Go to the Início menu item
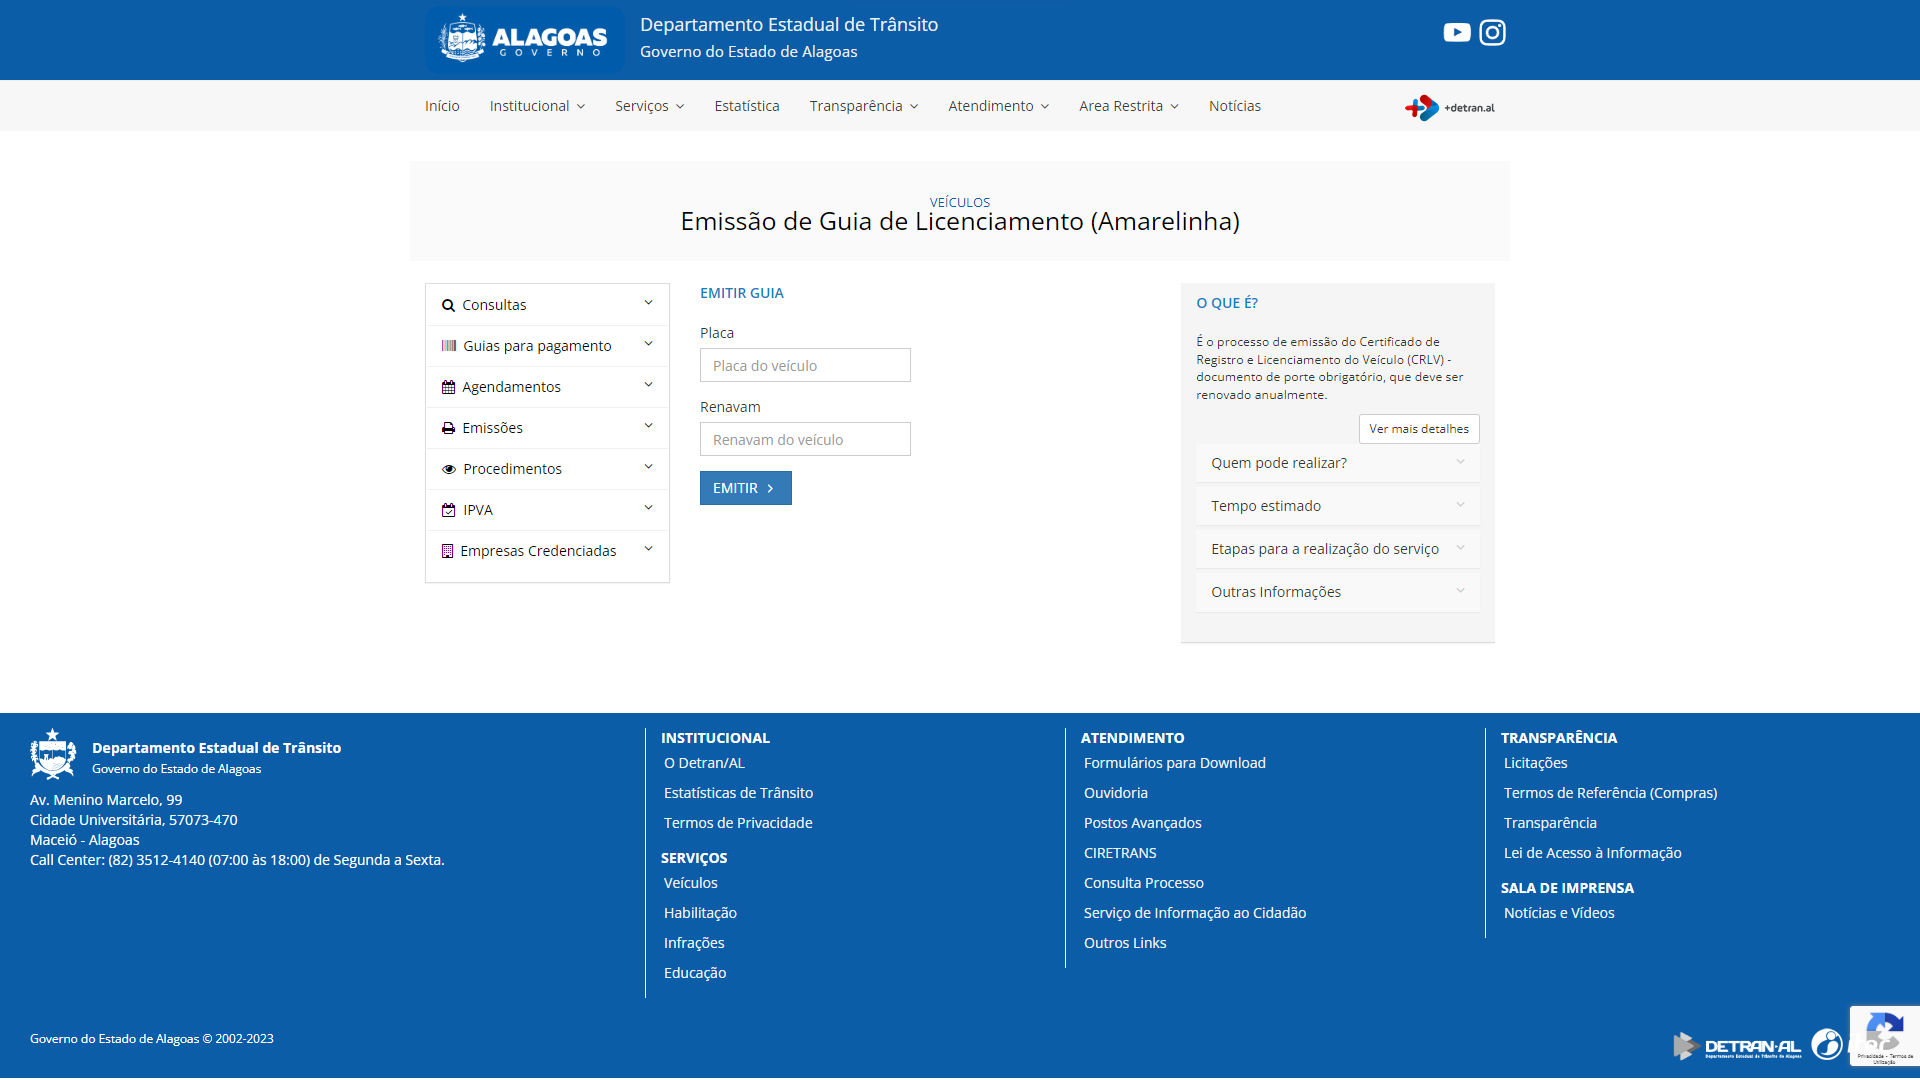This screenshot has height=1080, width=1920. pos(442,106)
